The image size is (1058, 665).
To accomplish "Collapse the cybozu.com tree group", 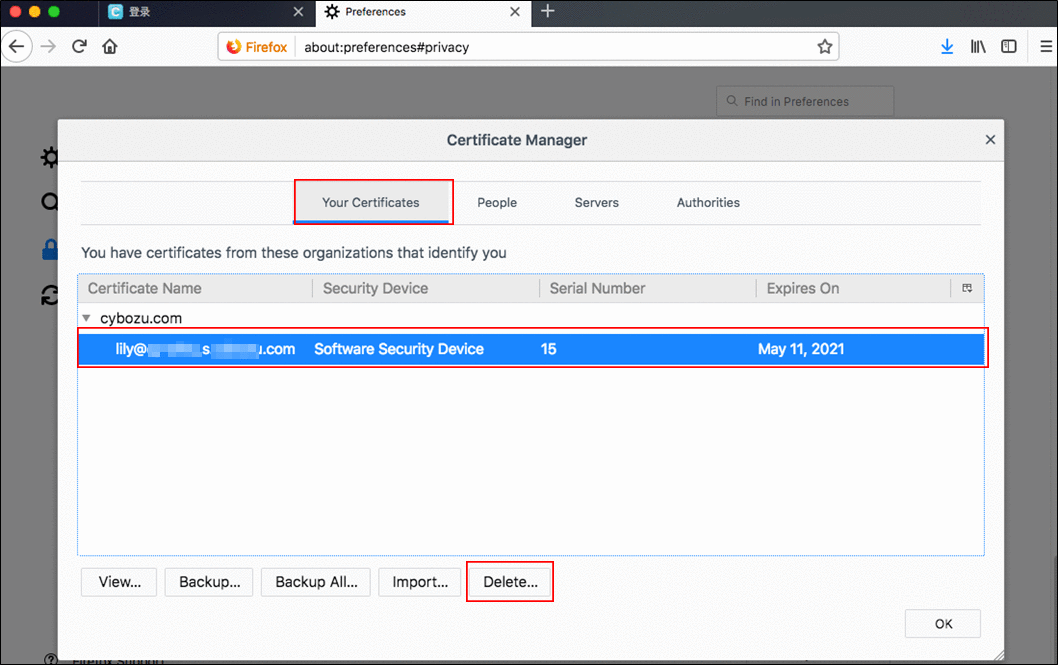I will [x=86, y=318].
